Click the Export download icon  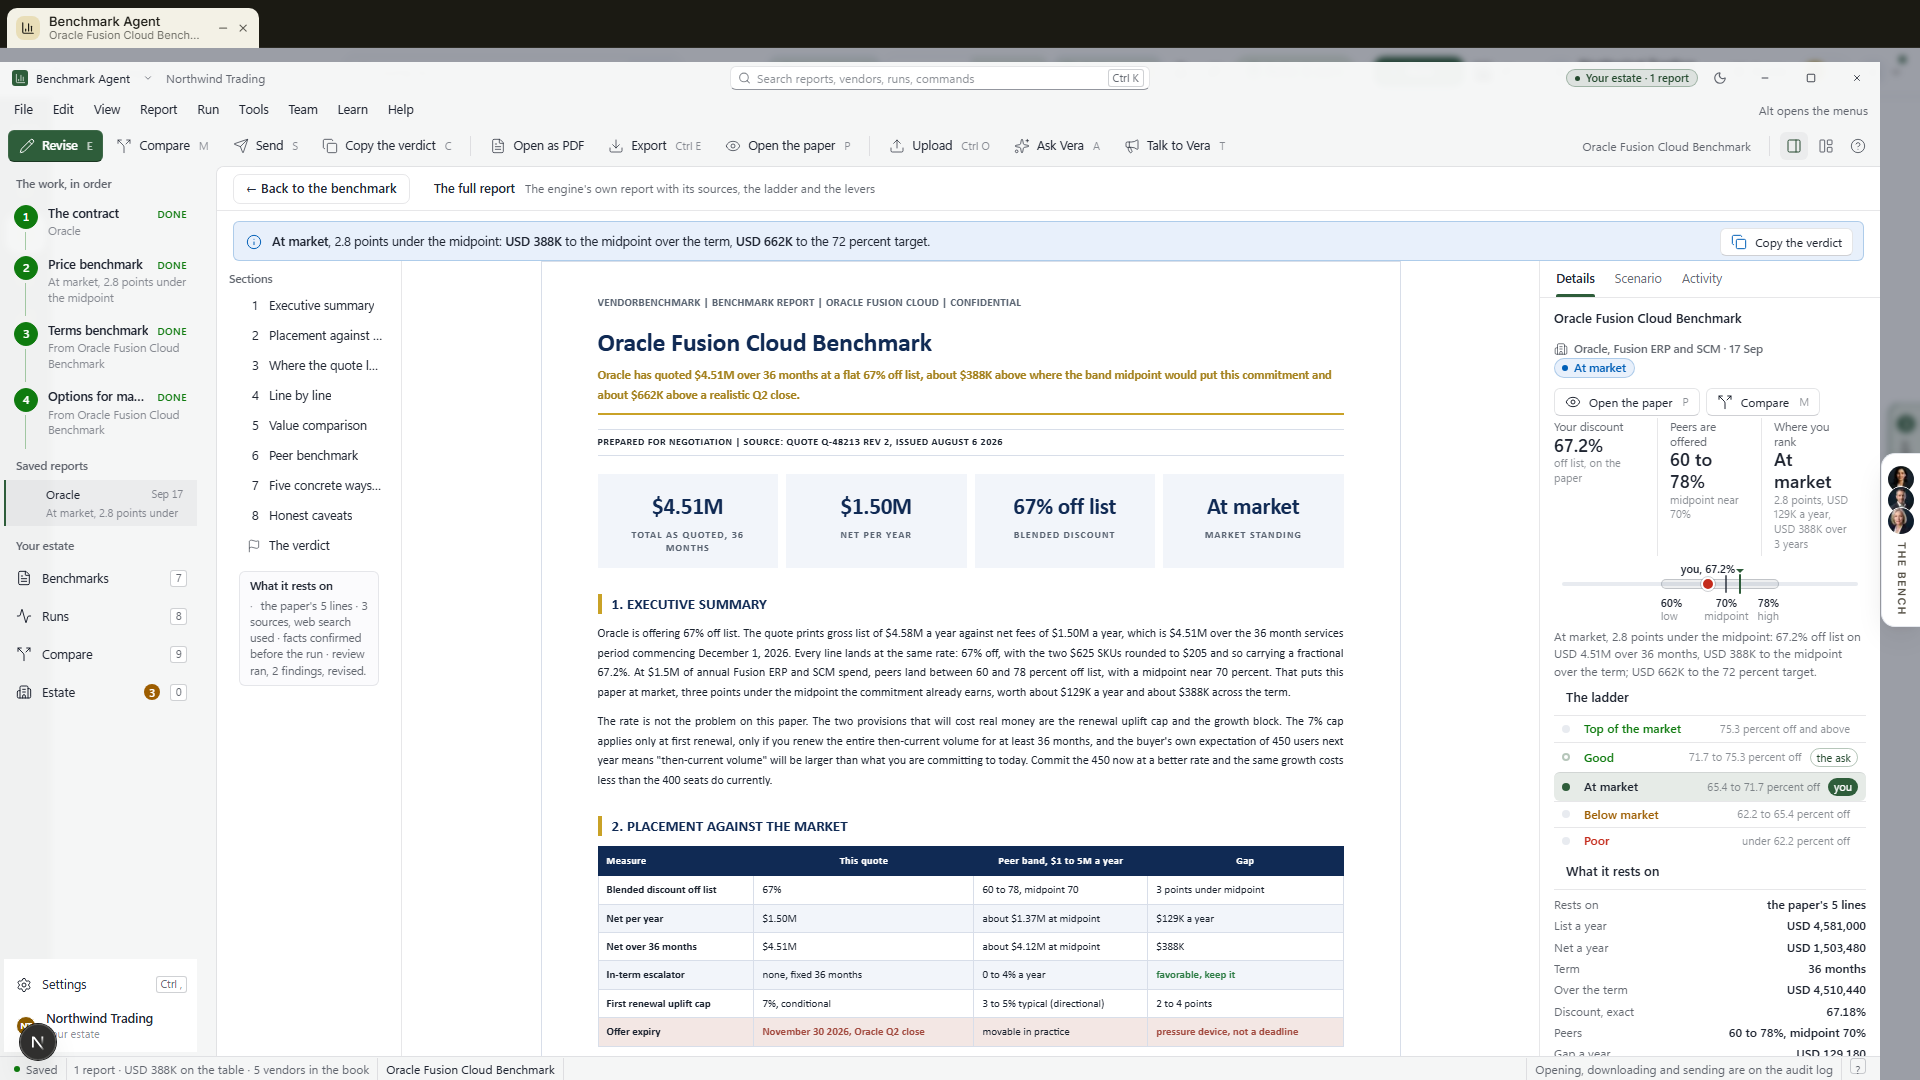click(616, 146)
